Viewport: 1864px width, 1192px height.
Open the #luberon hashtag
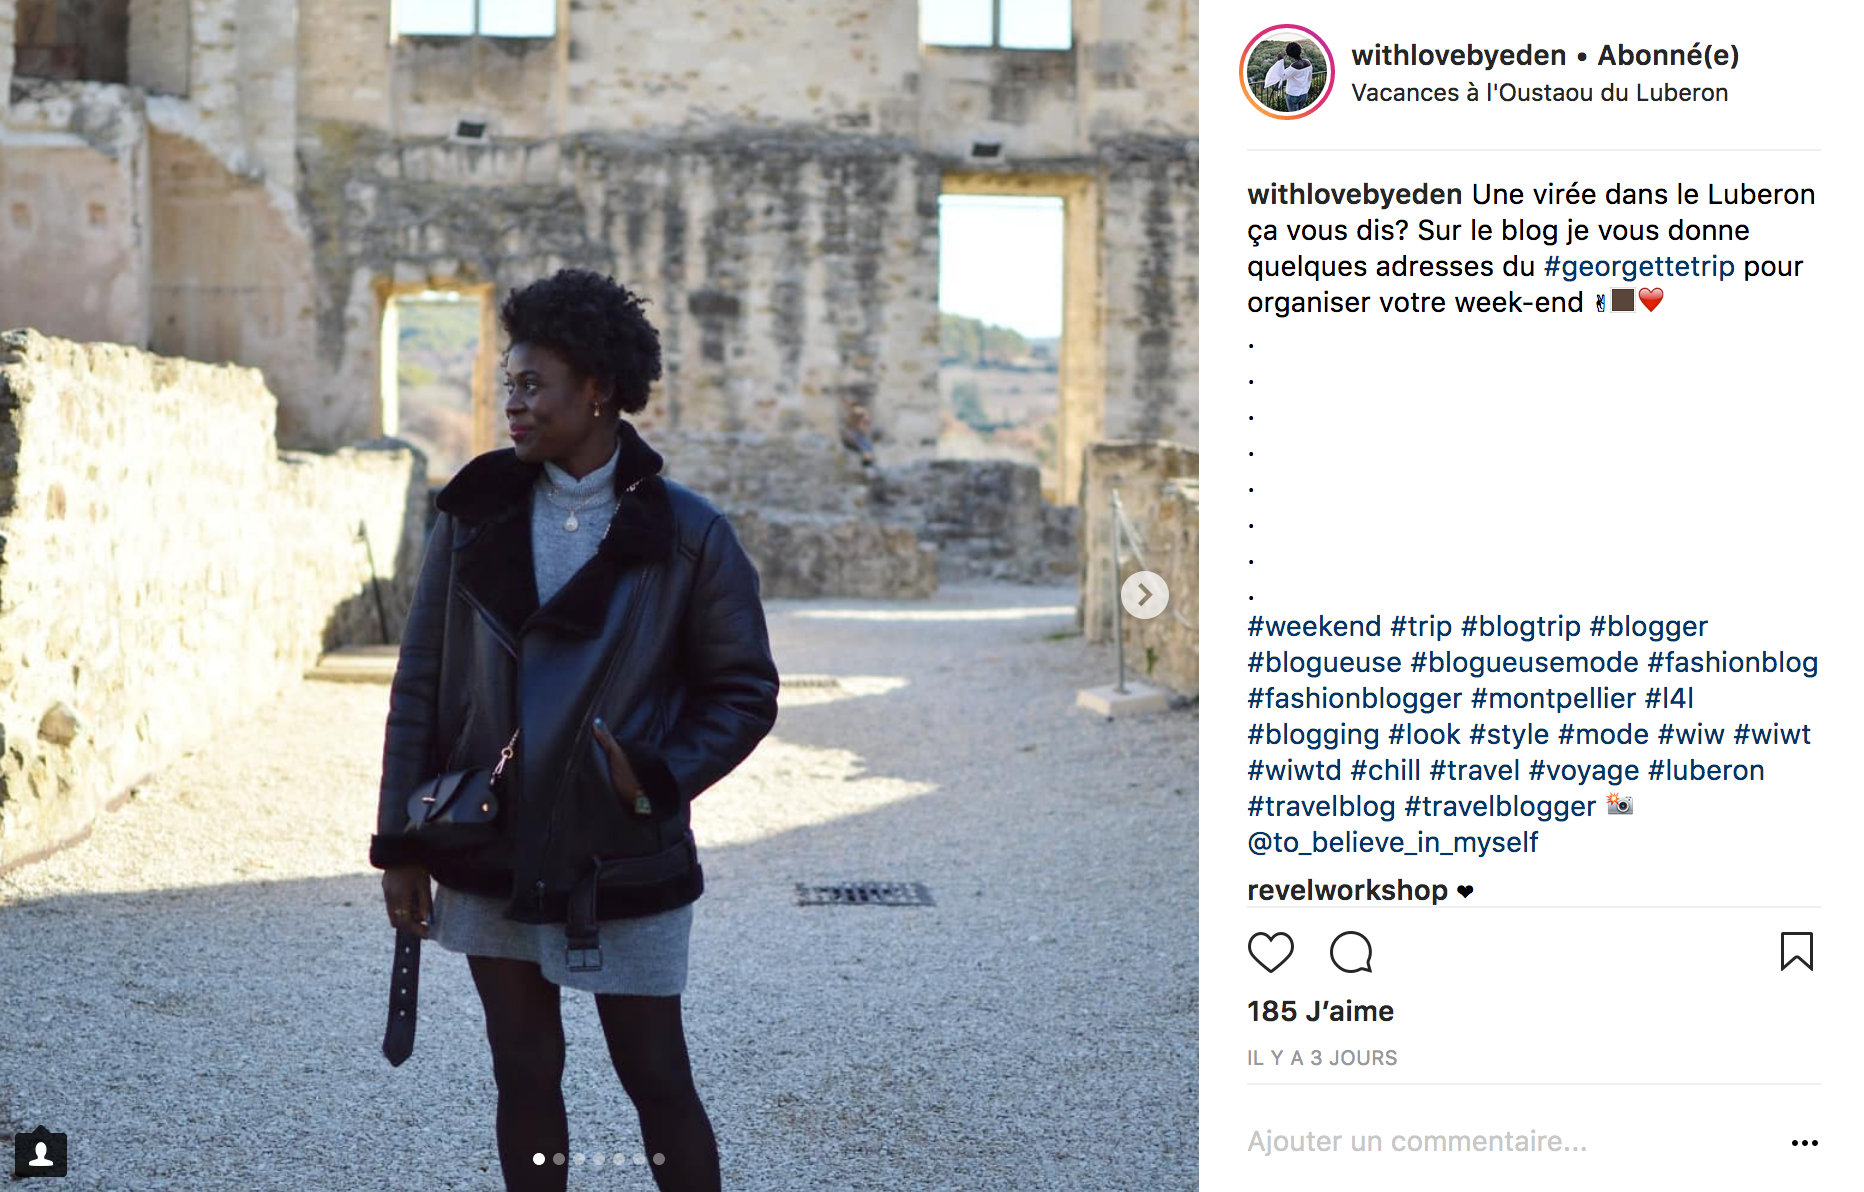point(1706,770)
